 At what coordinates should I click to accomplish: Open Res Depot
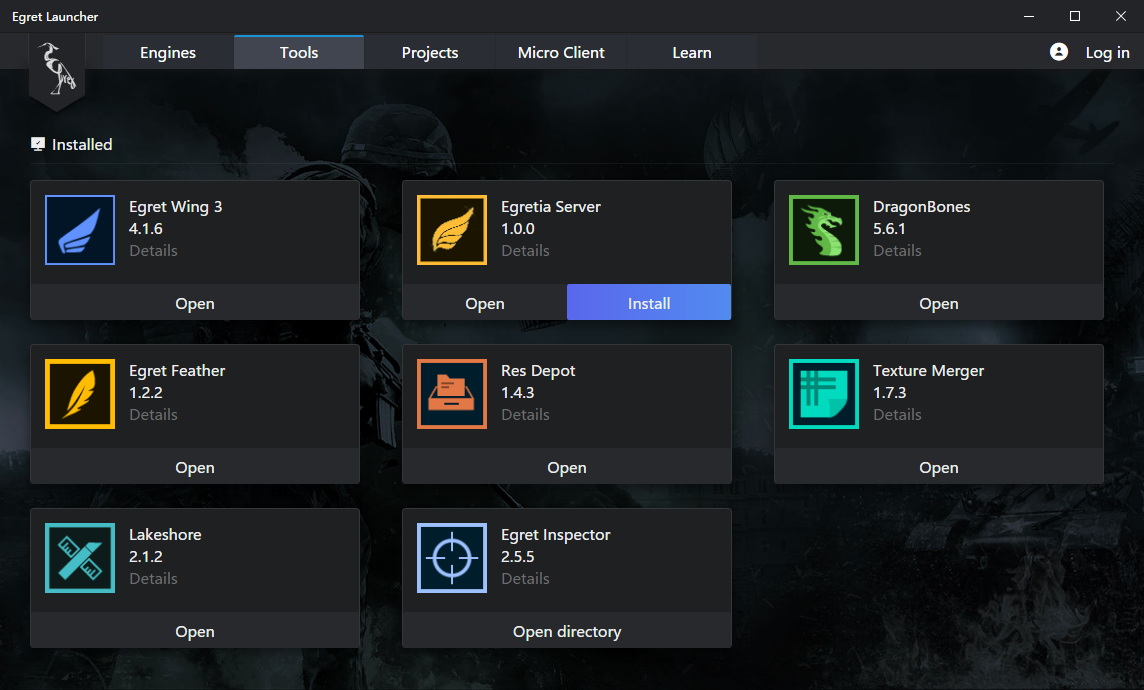[x=567, y=467]
